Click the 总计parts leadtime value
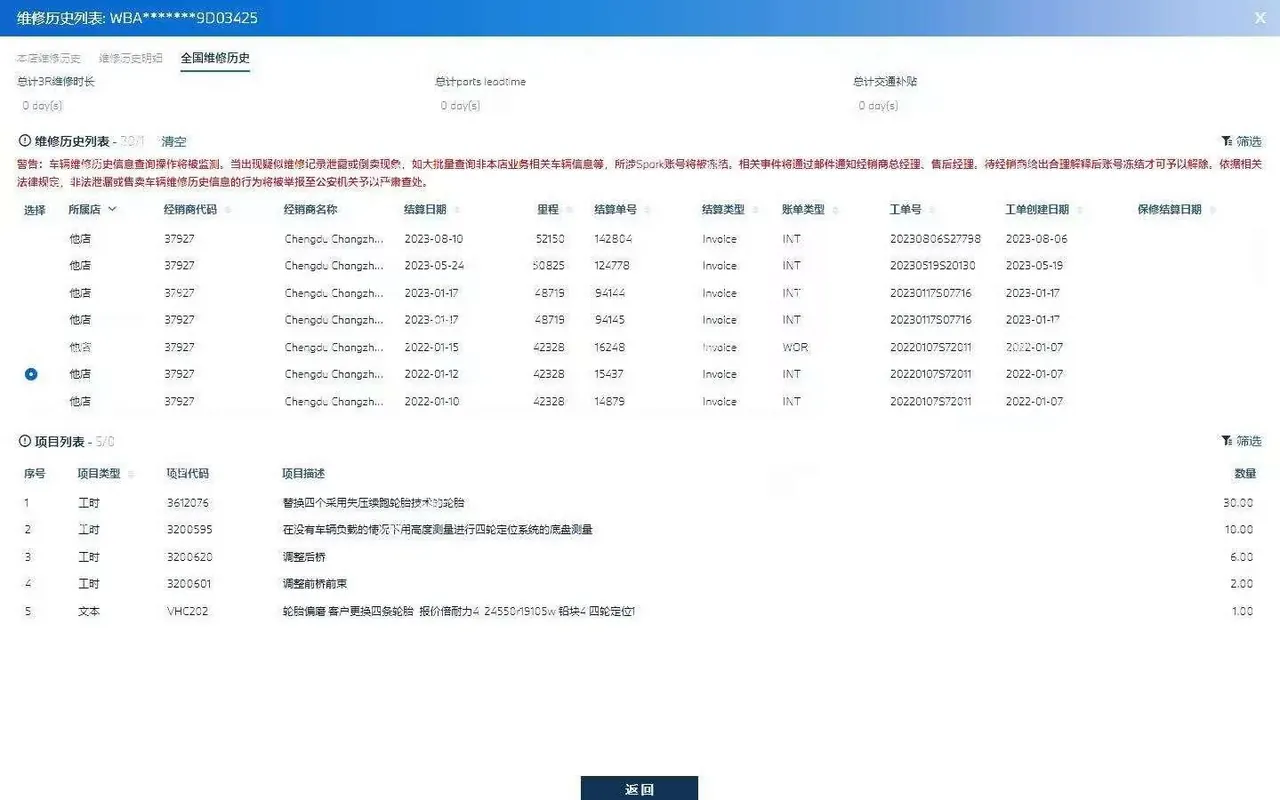 [460, 106]
